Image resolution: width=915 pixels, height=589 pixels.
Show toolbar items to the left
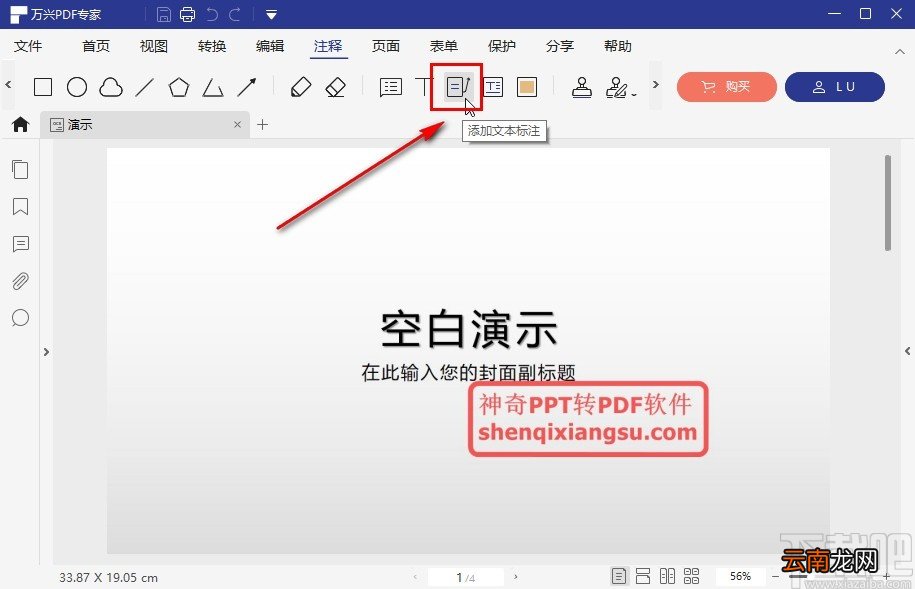(8, 85)
